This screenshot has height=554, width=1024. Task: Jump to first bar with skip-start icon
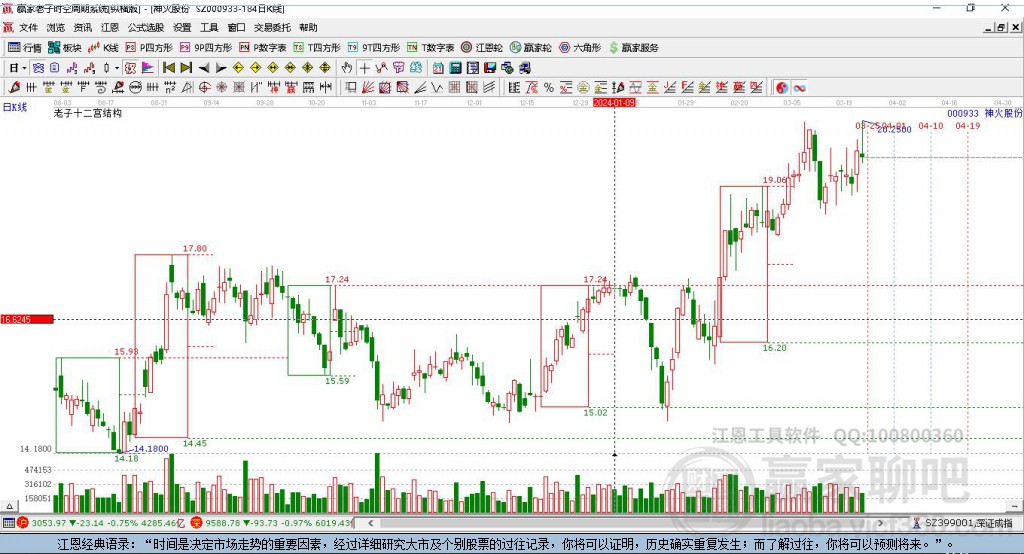point(168,68)
